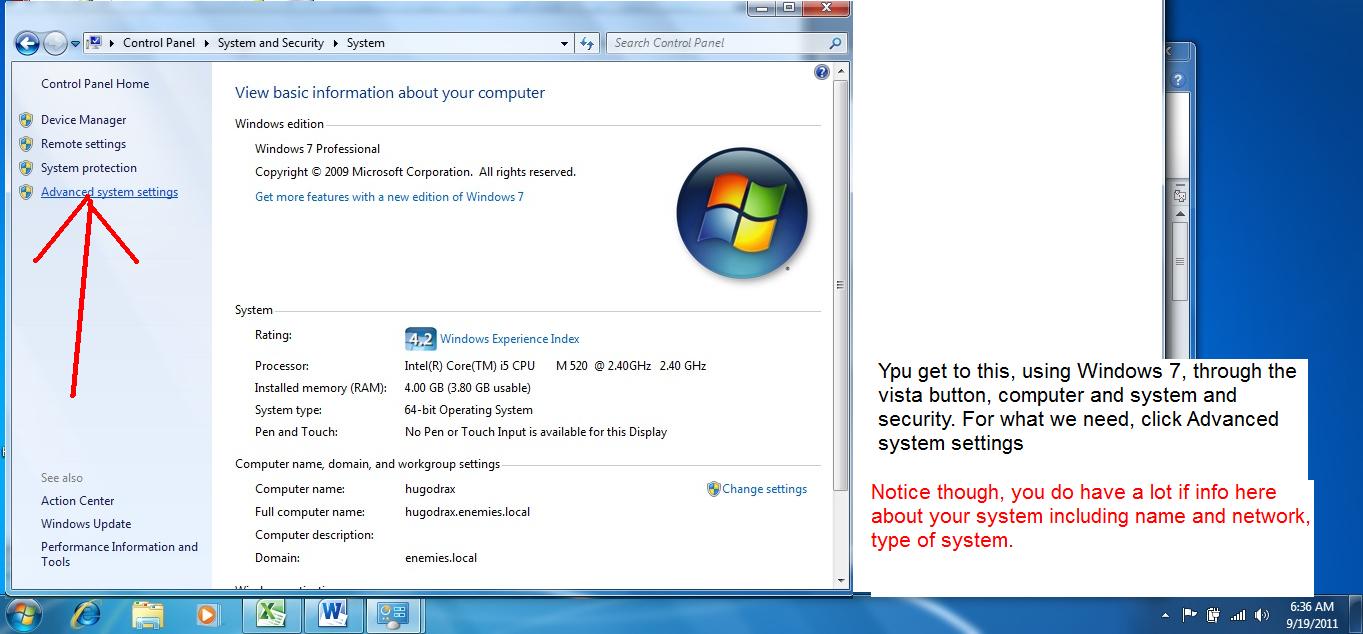
Task: Go to Control Panel Home
Action: 95,84
